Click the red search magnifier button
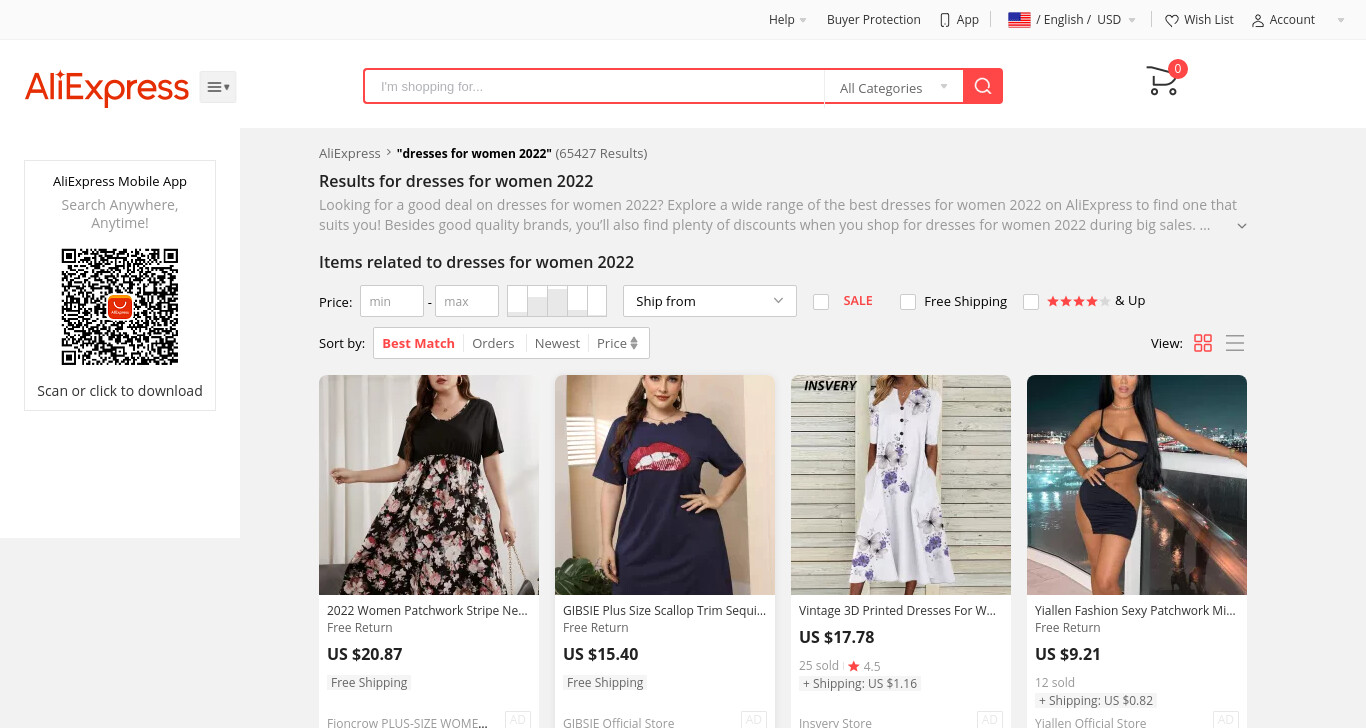The width and height of the screenshot is (1366, 728). 983,86
